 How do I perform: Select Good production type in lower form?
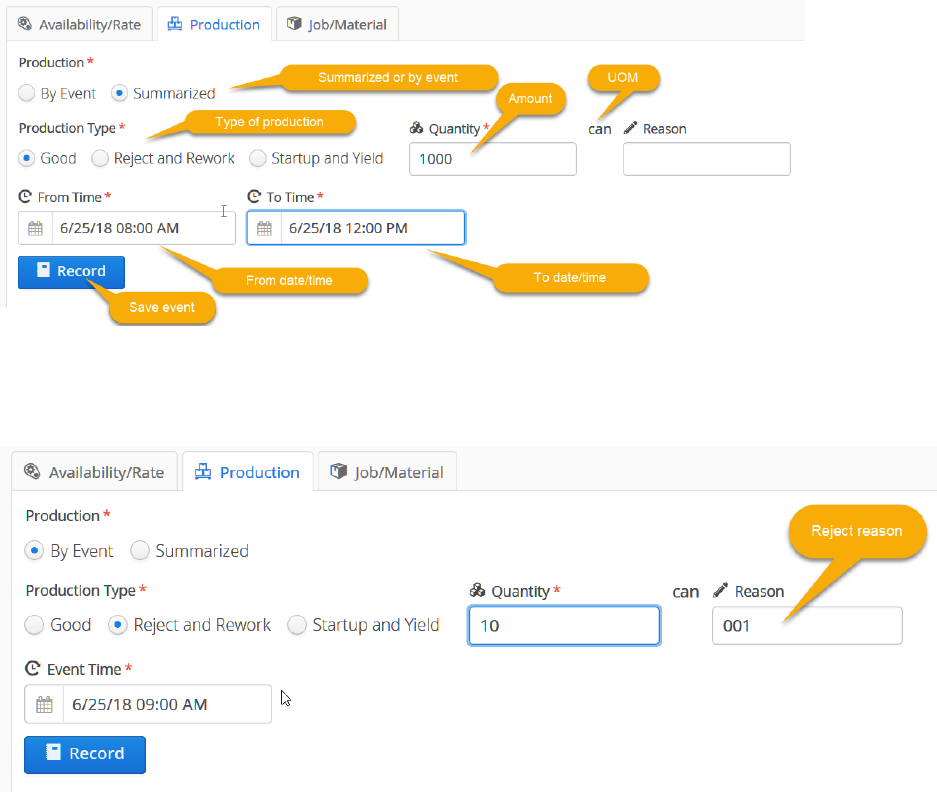(35, 625)
